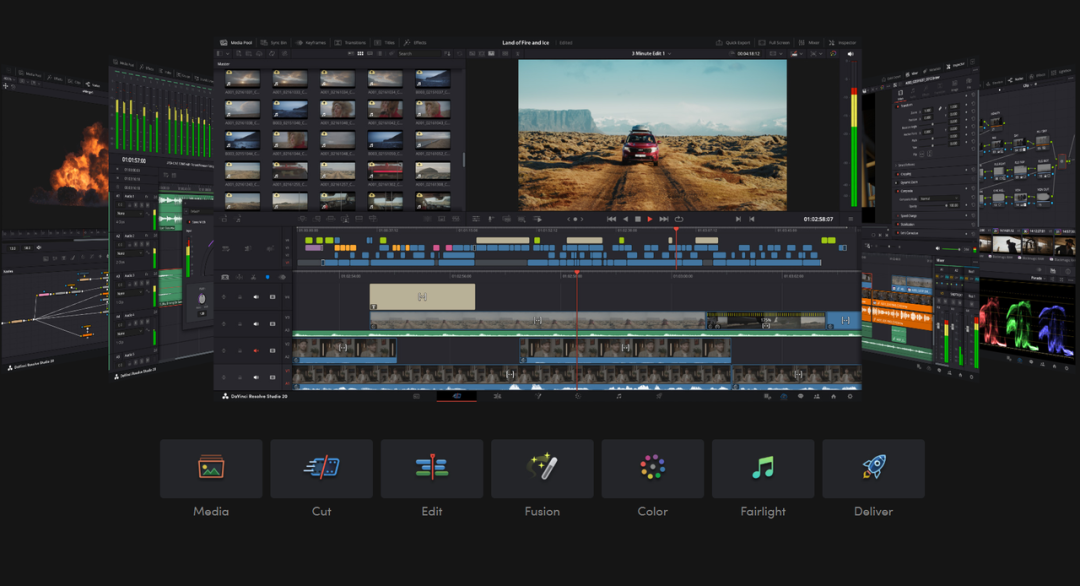Click the blue snapping icon above track headers

[x=267, y=277]
